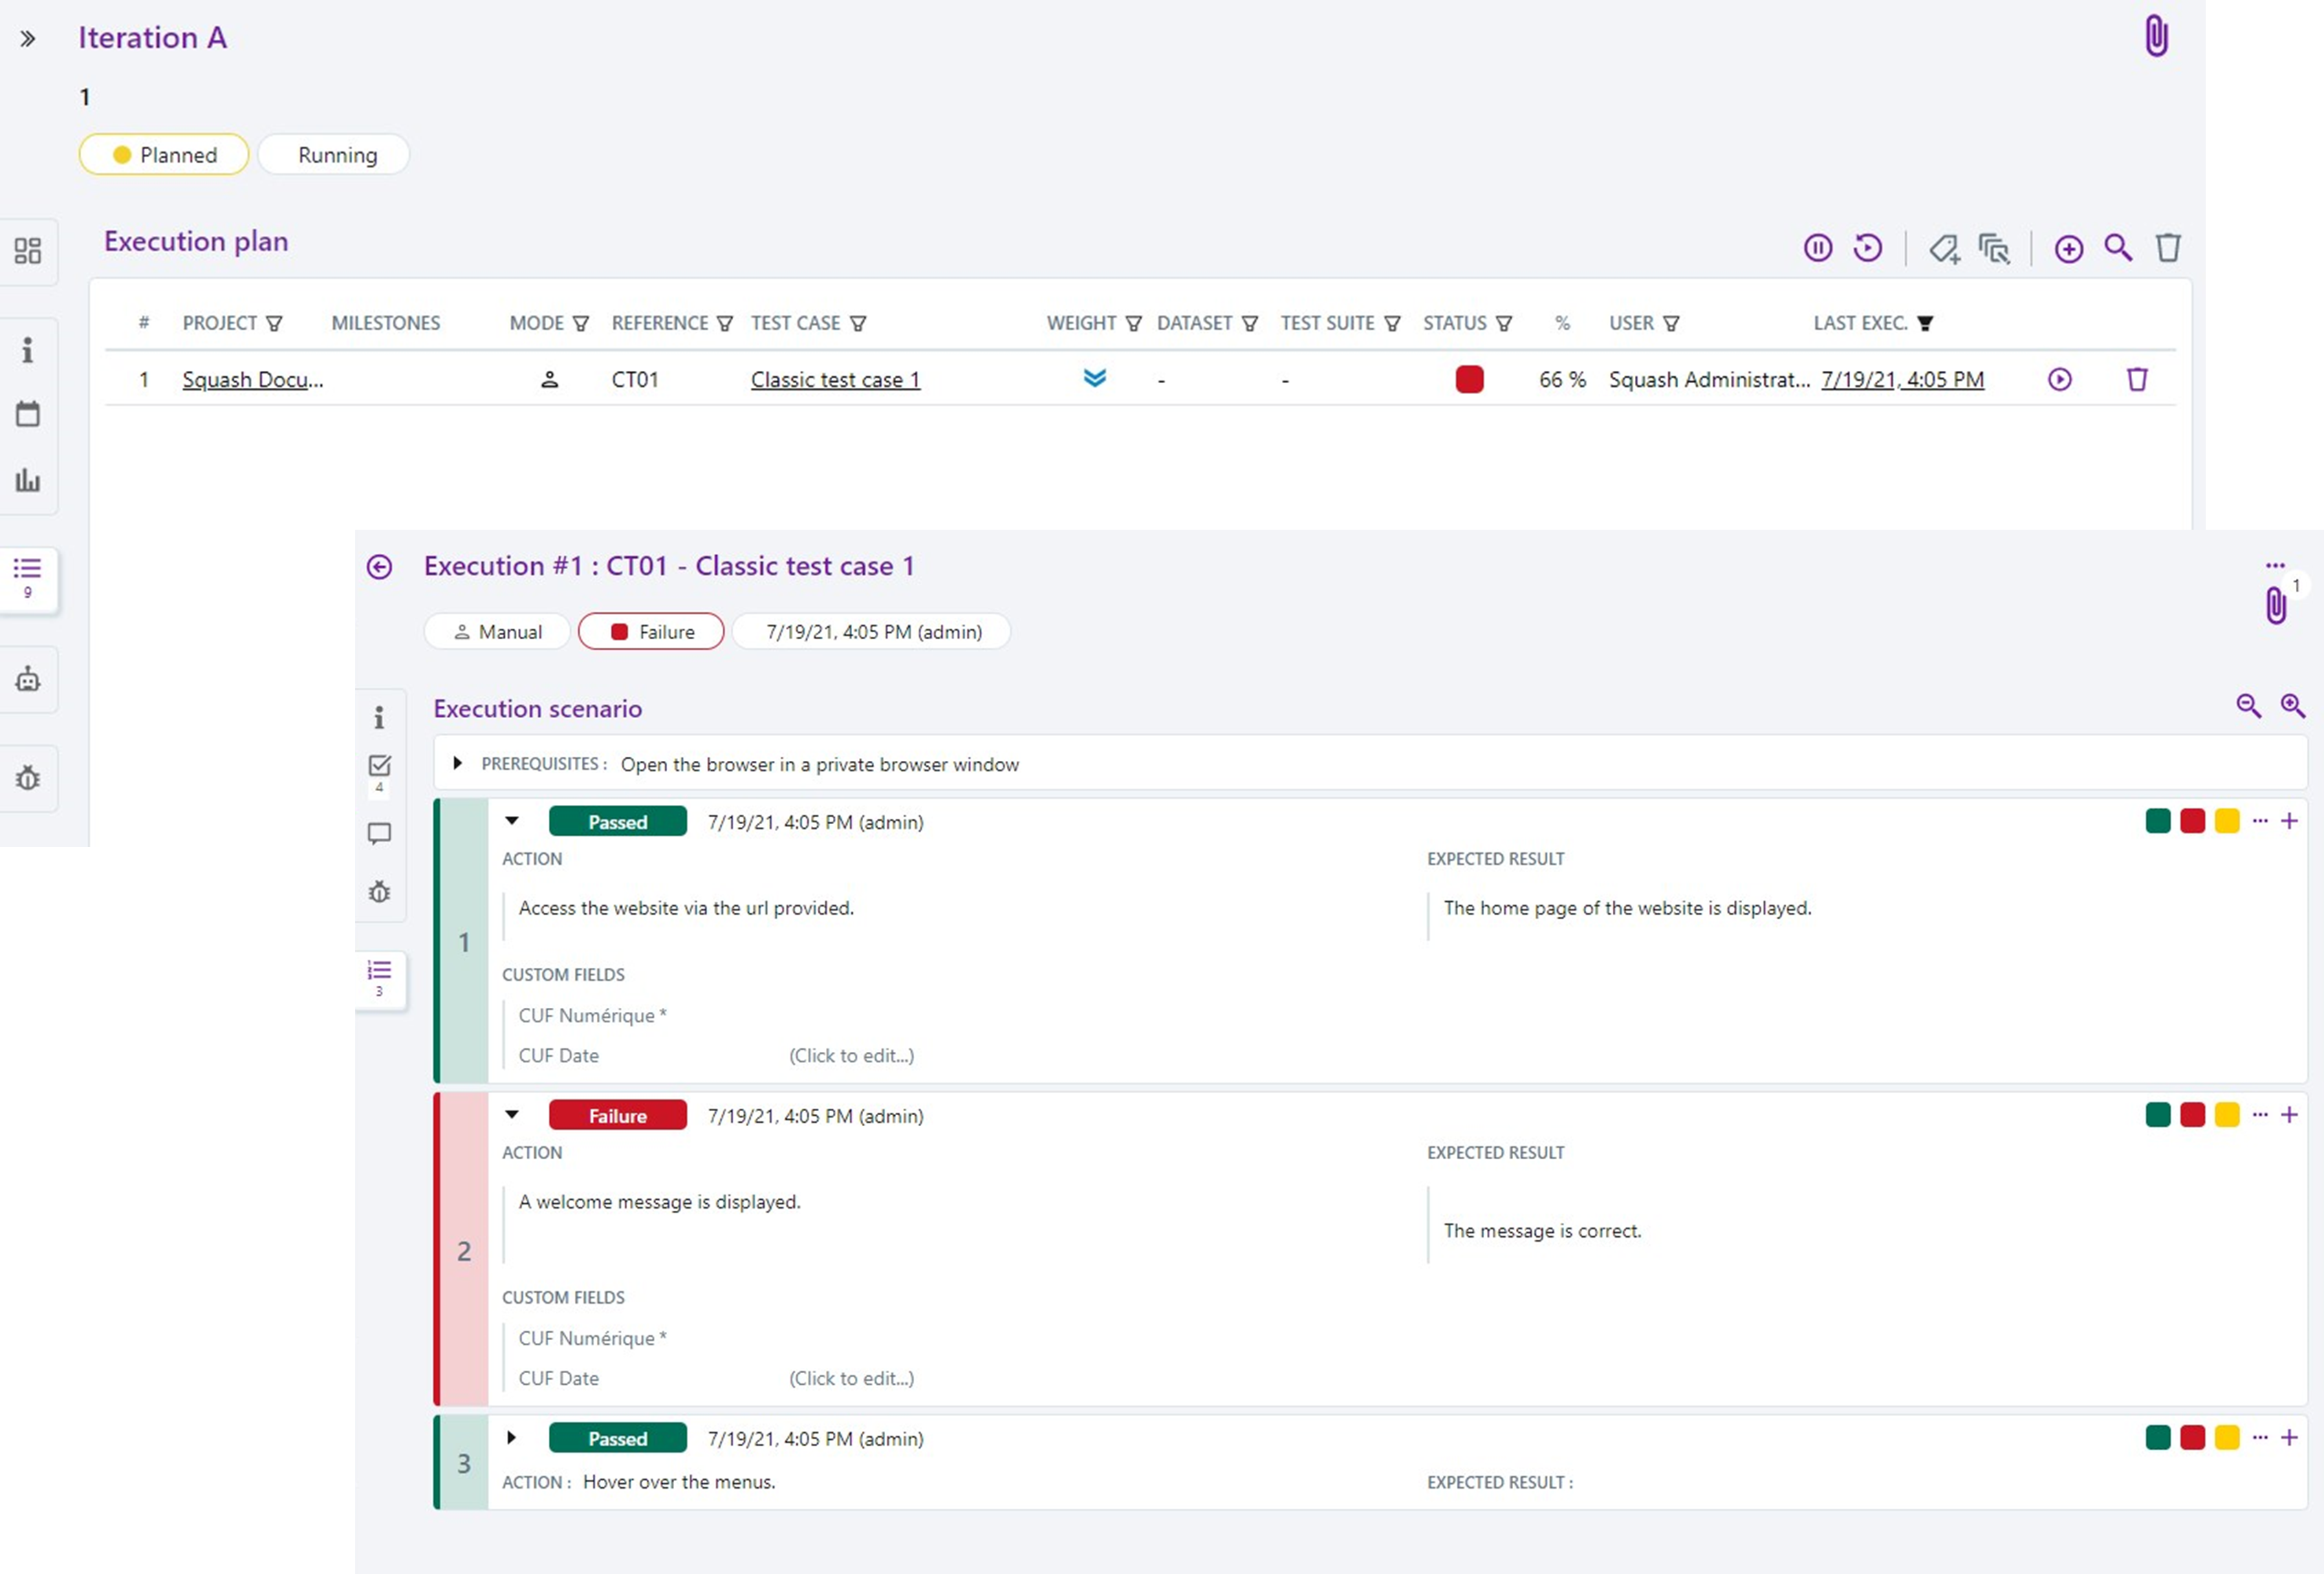Collapse step 1 using its down arrow
Image resolution: width=2324 pixels, height=1574 pixels.
point(512,821)
